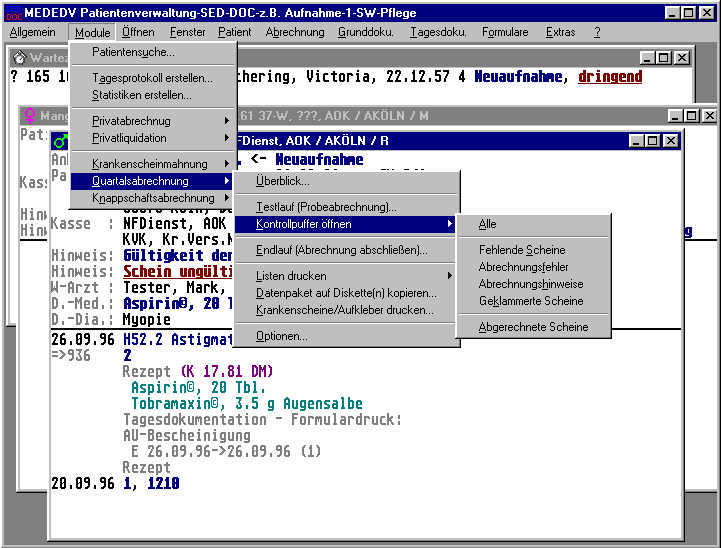
Task: Expand the Quartalsabrechnung submenu
Action: pos(154,181)
